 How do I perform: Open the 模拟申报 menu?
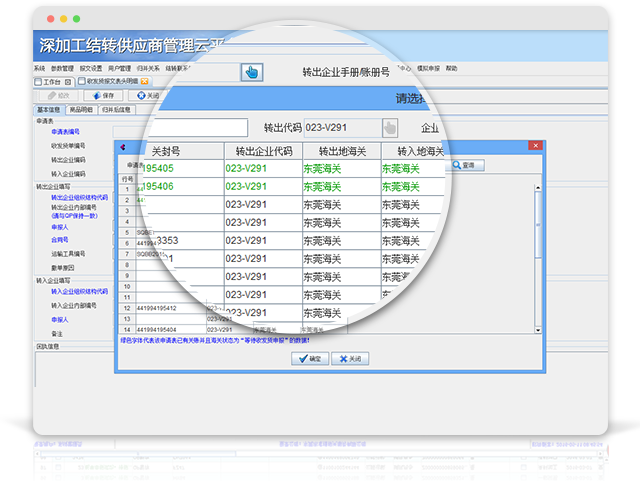tap(428, 68)
